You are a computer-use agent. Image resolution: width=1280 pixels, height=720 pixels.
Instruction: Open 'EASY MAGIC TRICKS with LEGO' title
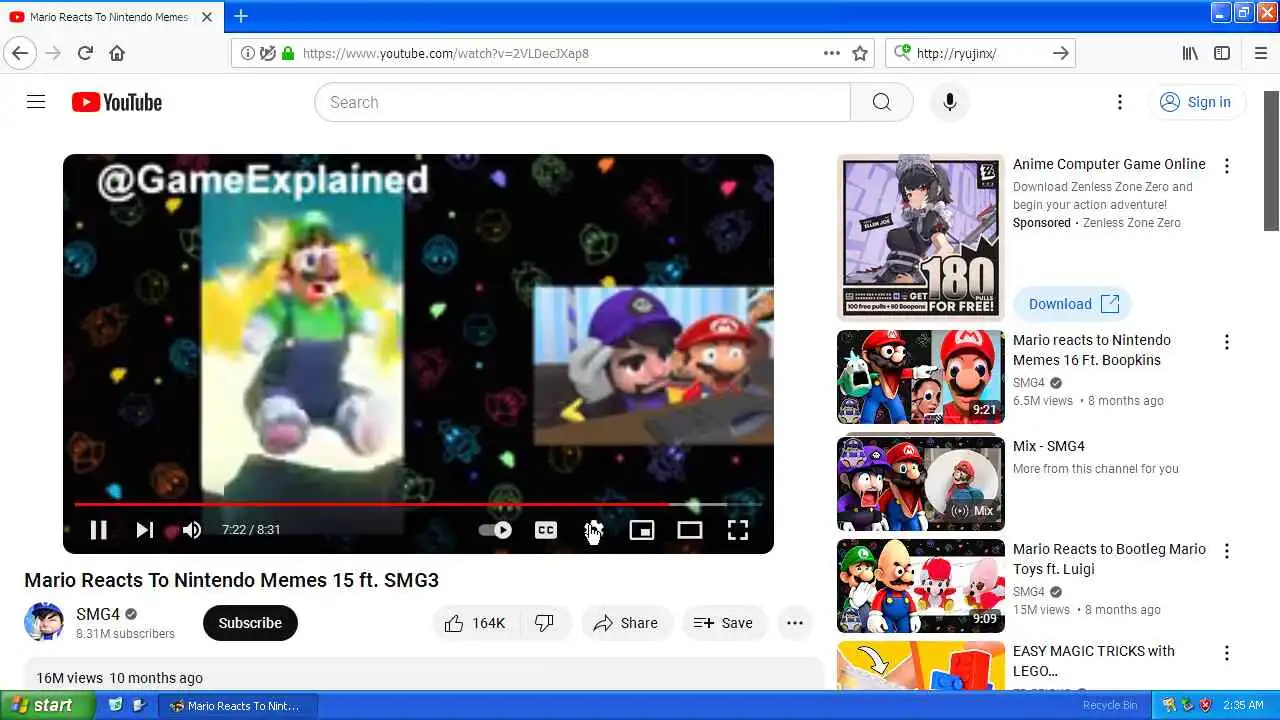click(1094, 661)
